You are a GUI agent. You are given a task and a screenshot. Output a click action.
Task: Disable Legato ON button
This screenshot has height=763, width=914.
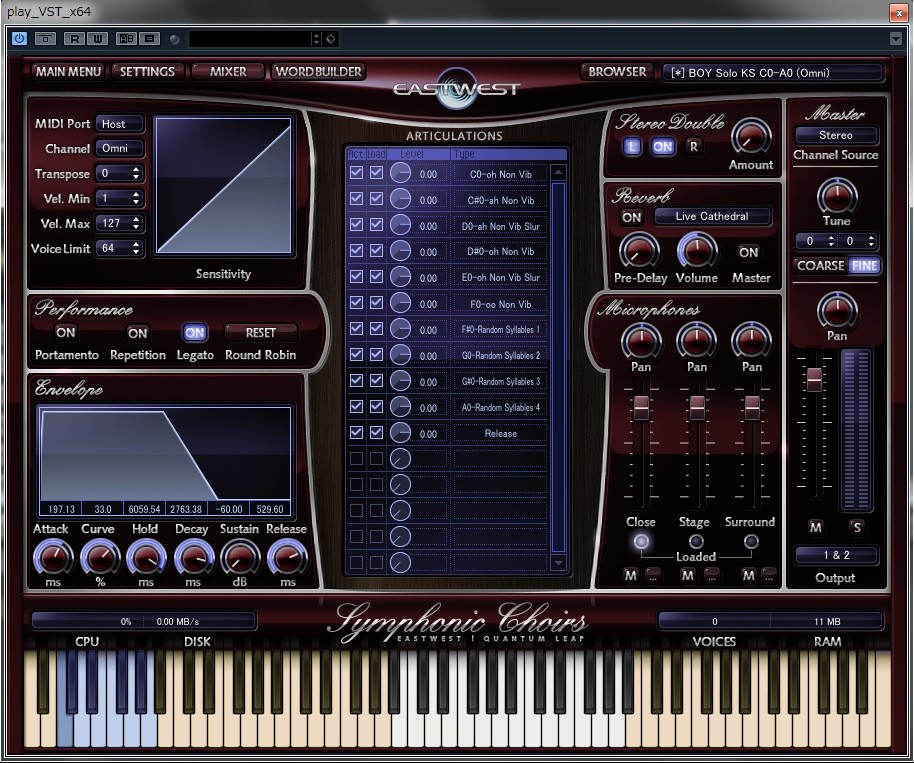pos(195,332)
